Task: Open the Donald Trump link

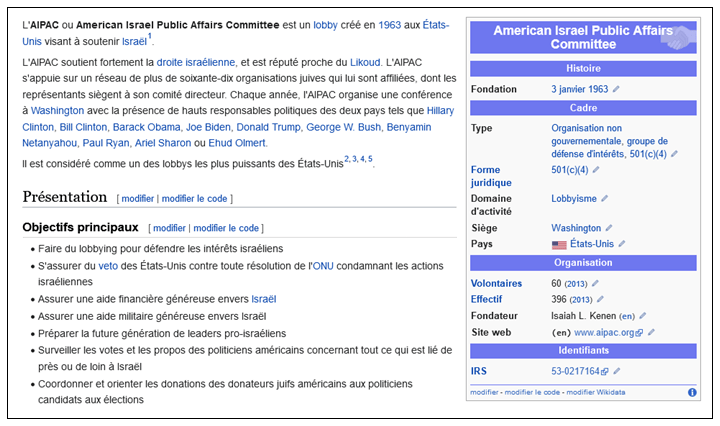Action: [268, 127]
